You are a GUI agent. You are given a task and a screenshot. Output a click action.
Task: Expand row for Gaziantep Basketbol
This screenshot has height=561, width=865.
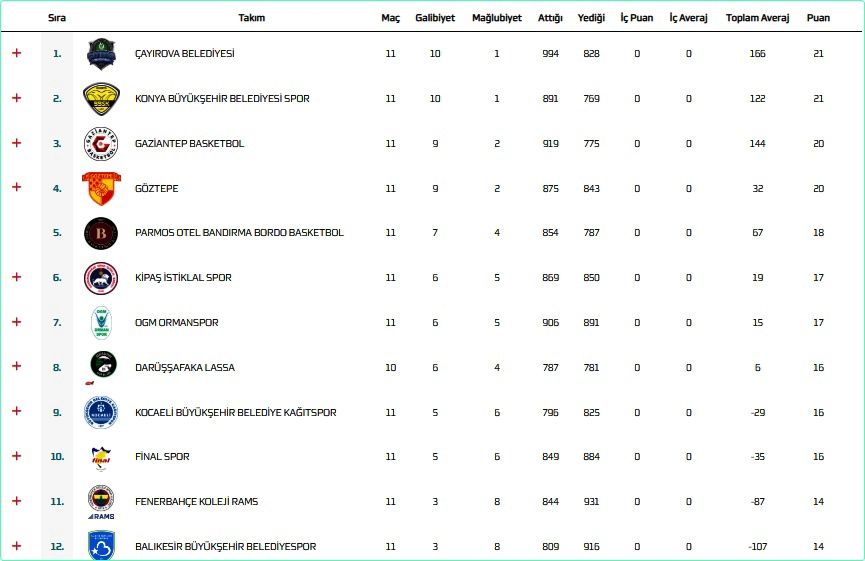(x=16, y=143)
